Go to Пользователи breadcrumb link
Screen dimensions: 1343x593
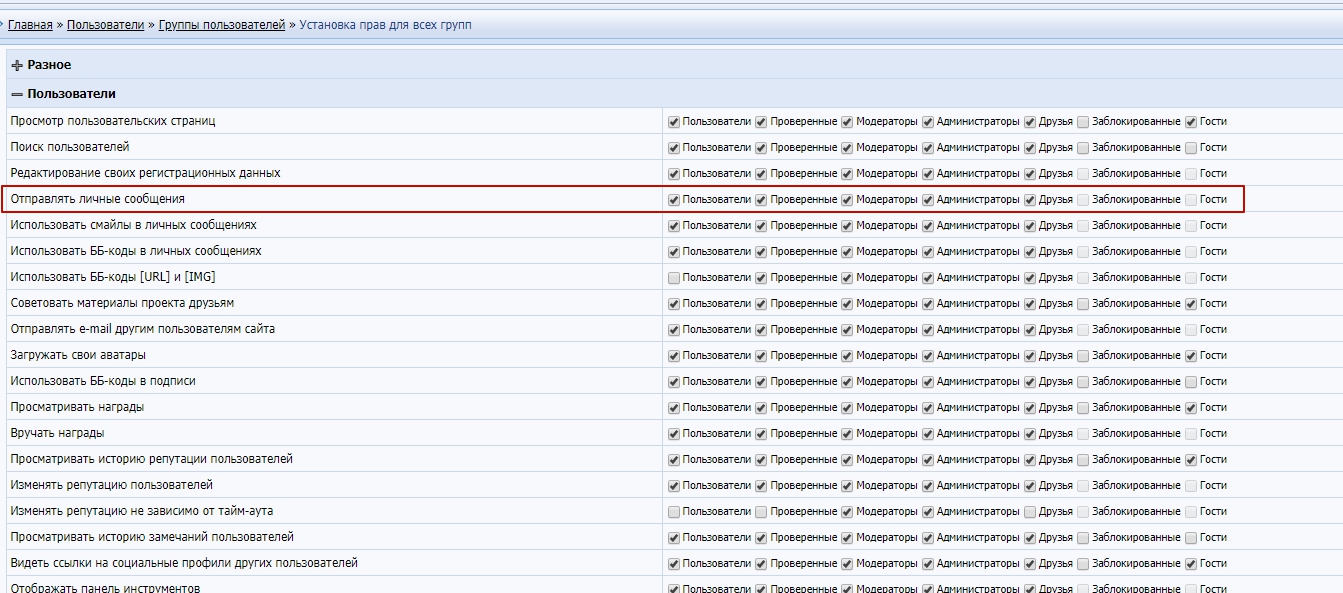105,25
